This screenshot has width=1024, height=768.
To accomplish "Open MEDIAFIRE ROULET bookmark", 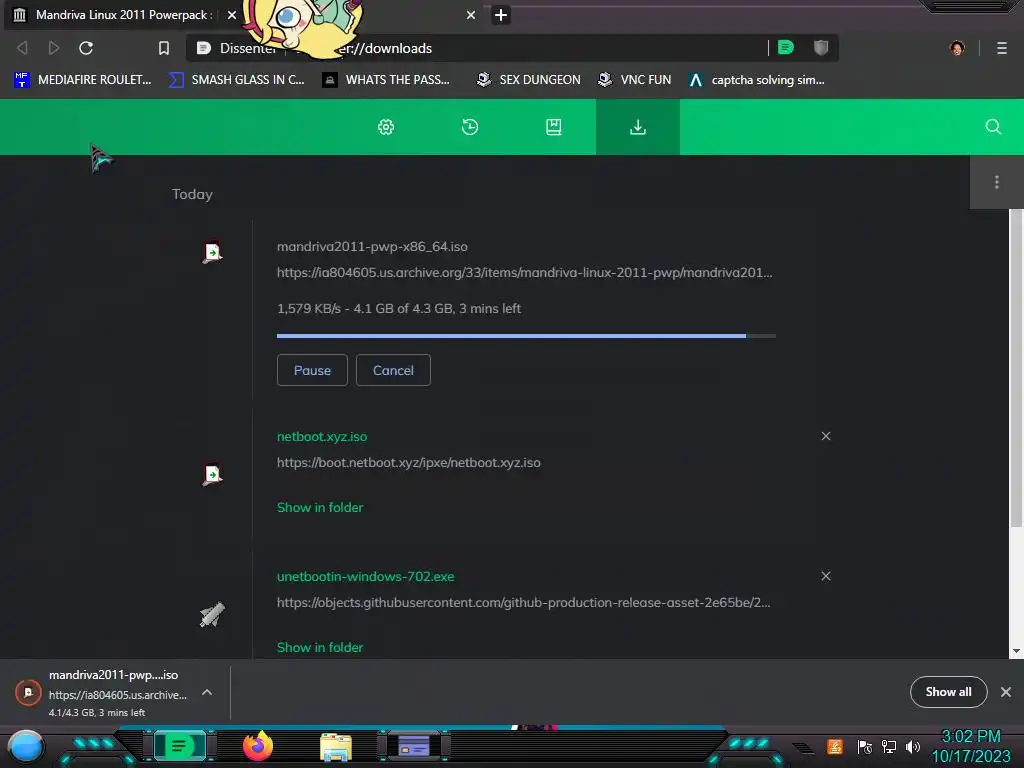I will coord(83,80).
